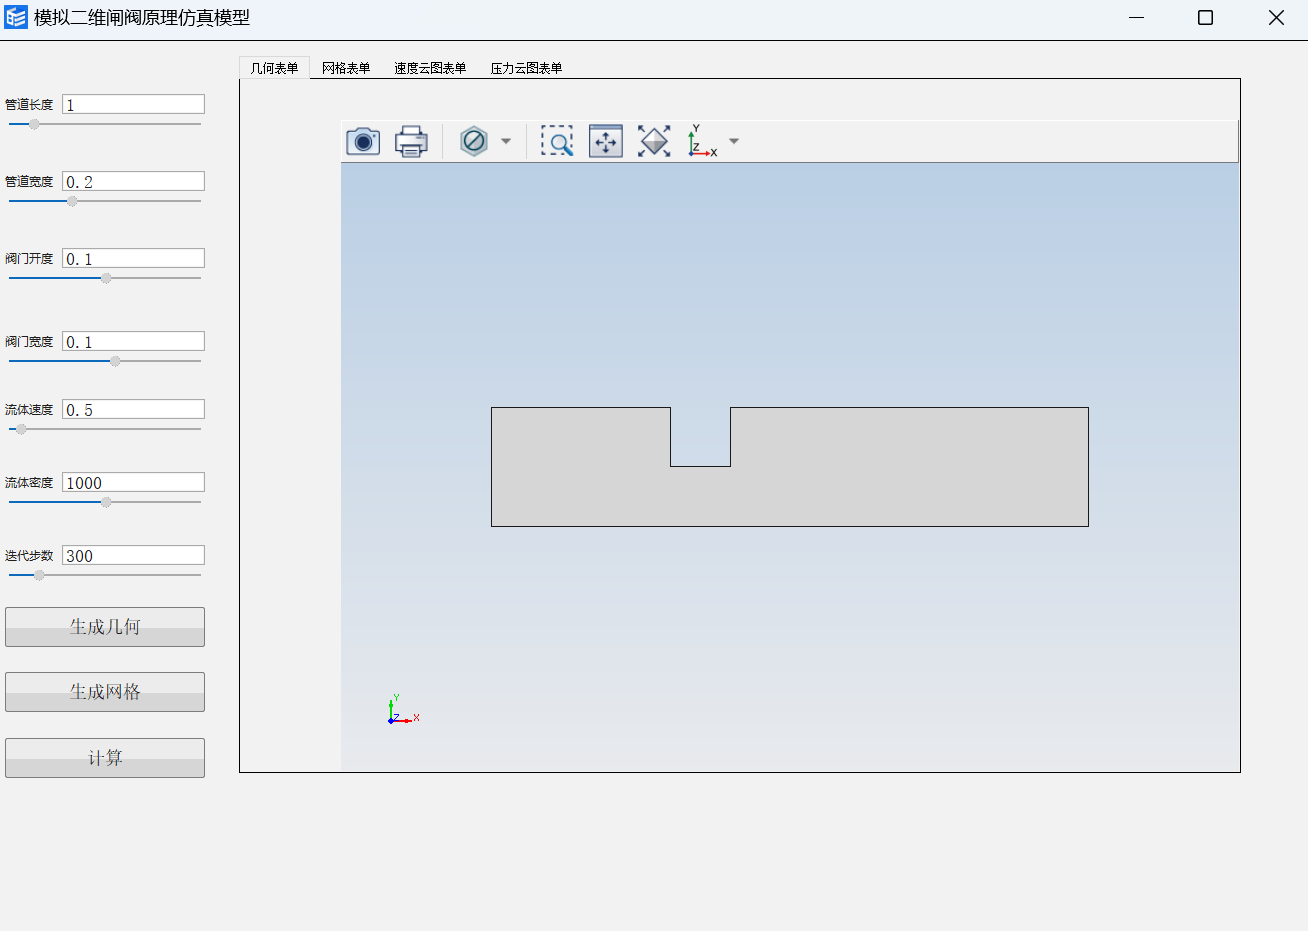This screenshot has height=931, width=1308.
Task: Click the 管道宽度 input field
Action: (133, 181)
